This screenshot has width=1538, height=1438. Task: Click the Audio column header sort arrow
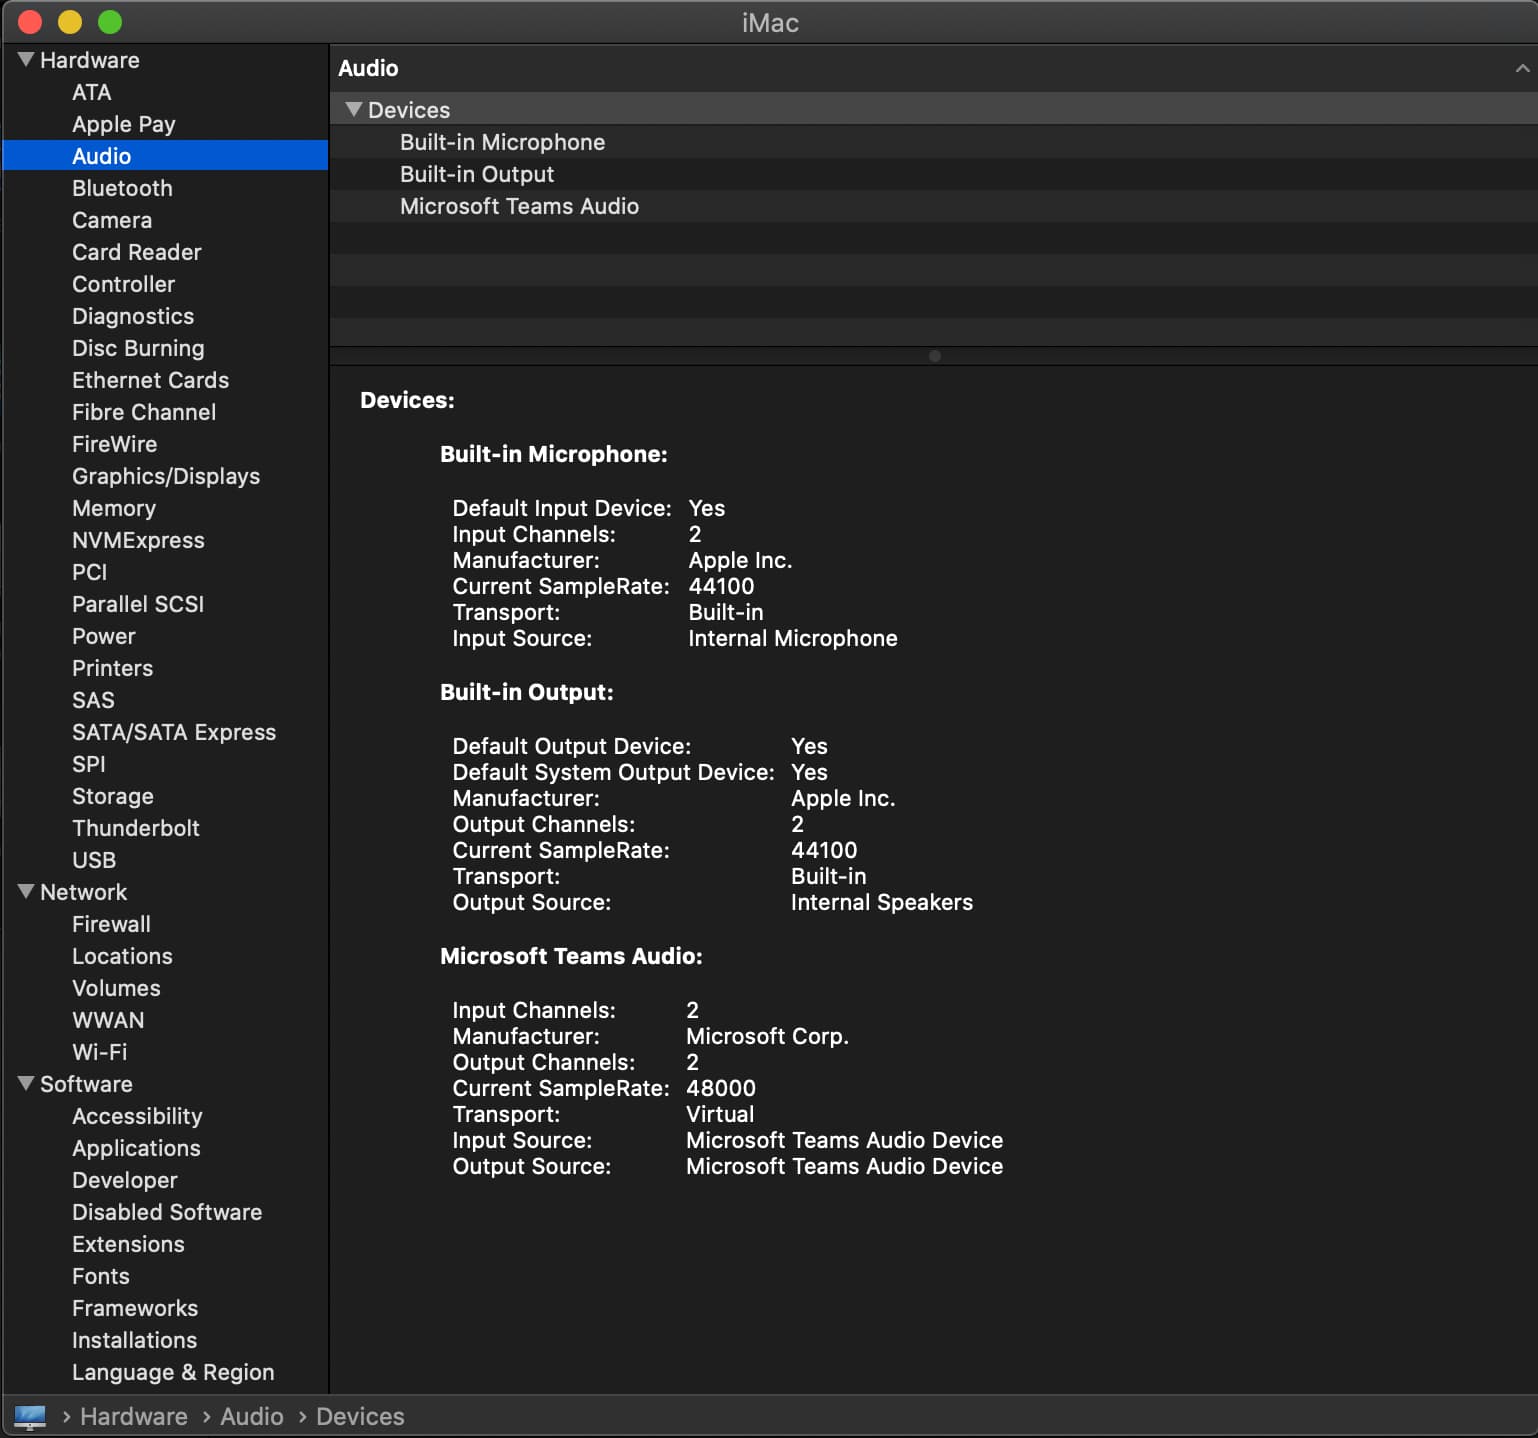[x=1521, y=68]
